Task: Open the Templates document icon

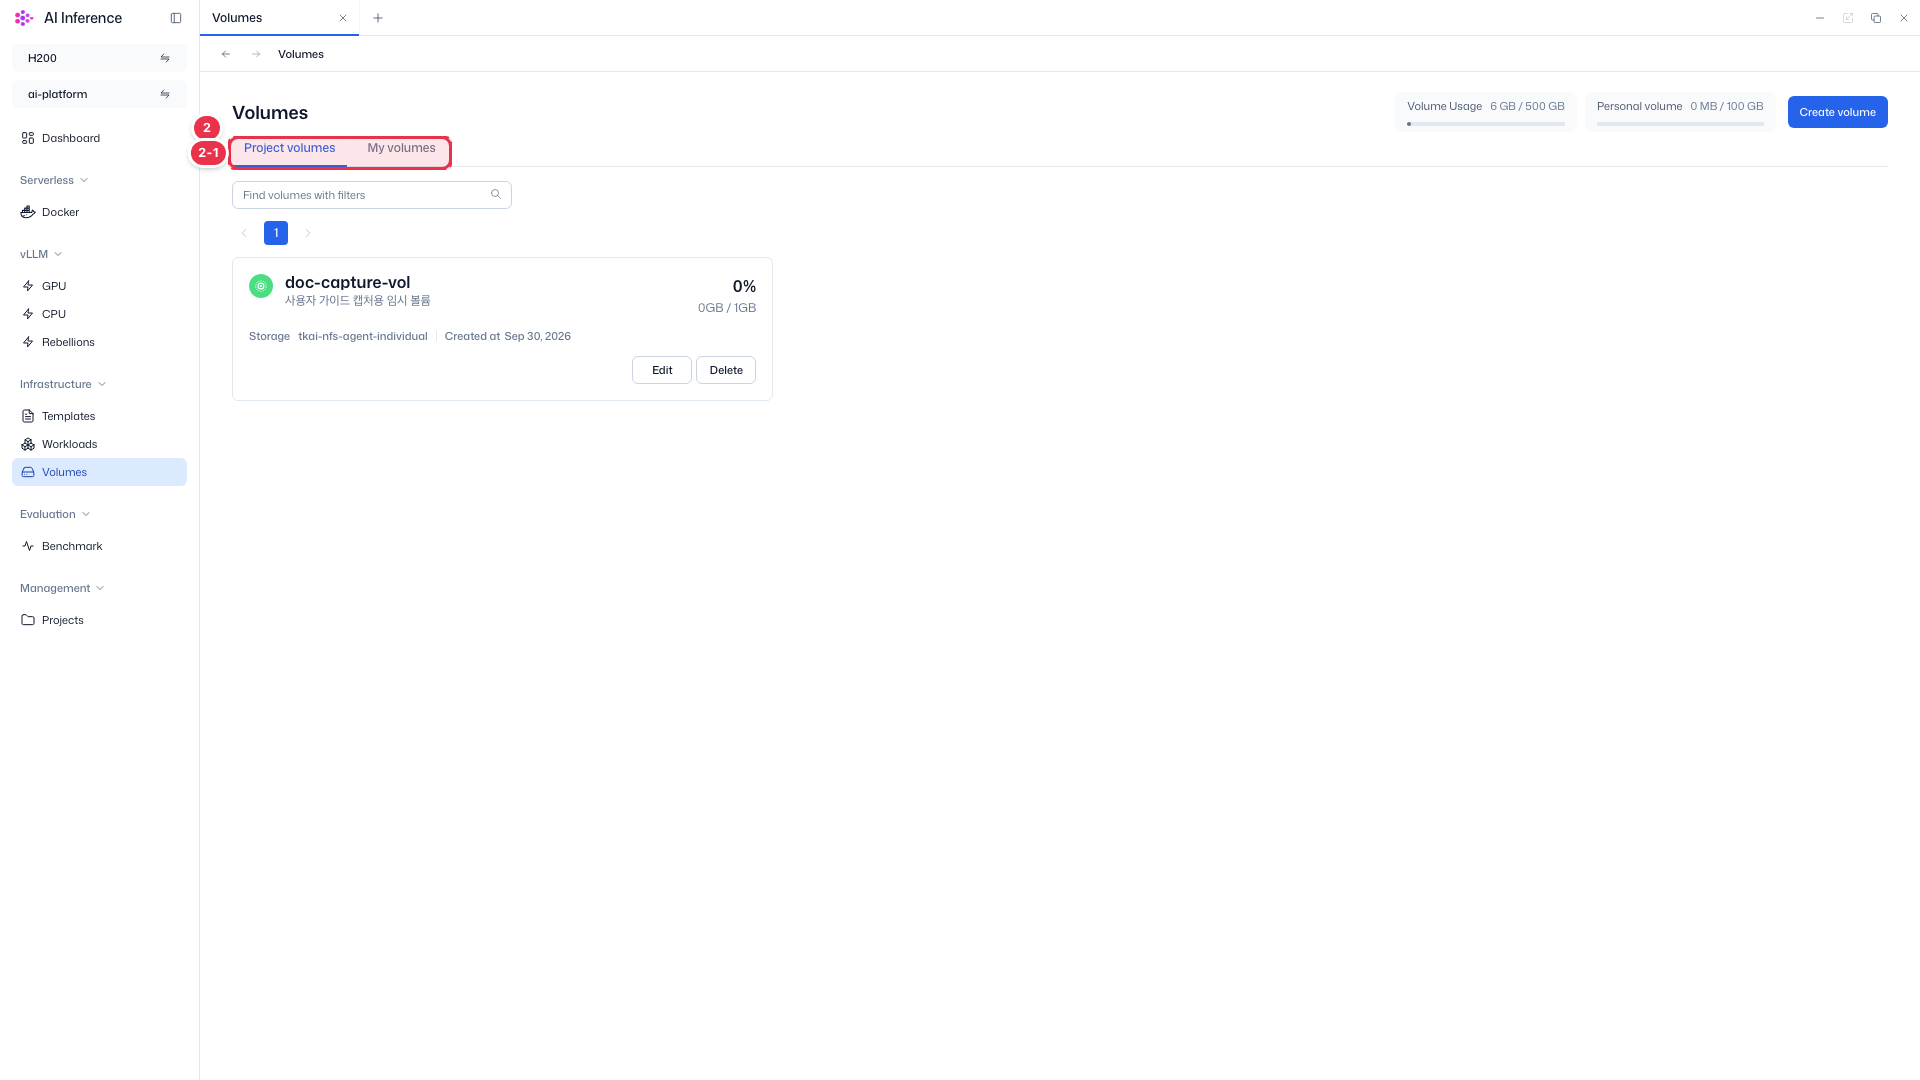Action: (28, 416)
